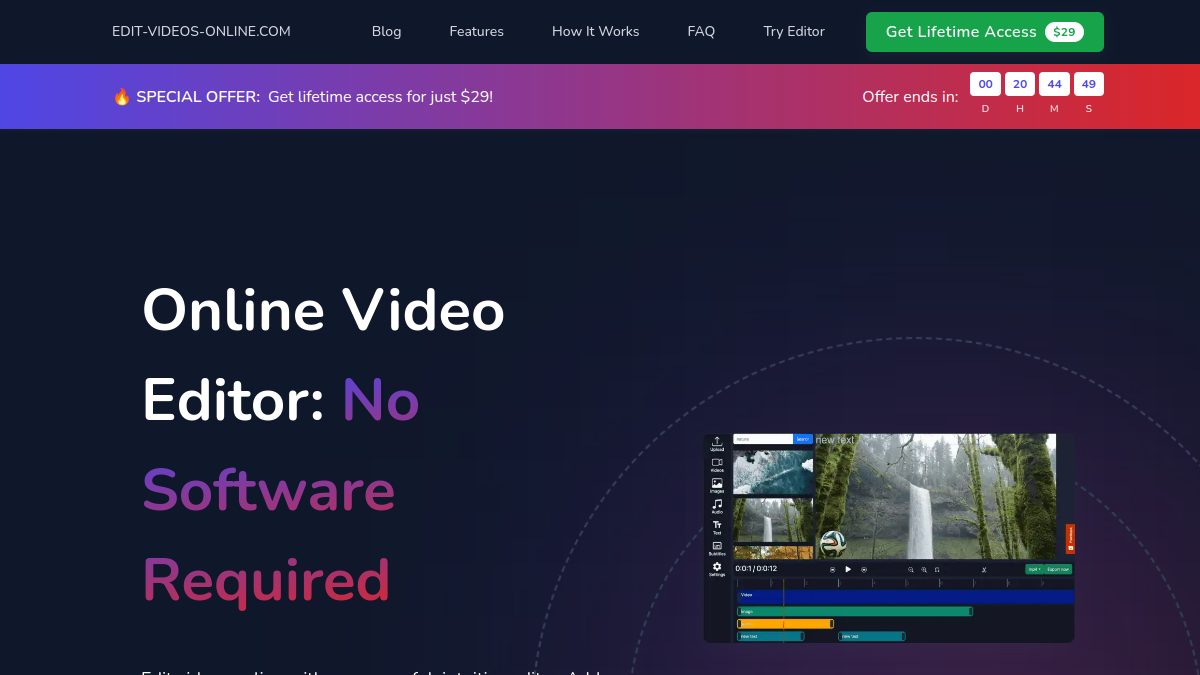Viewport: 1200px width, 675px height.
Task: Go to Features in the top navigation
Action: (x=476, y=32)
